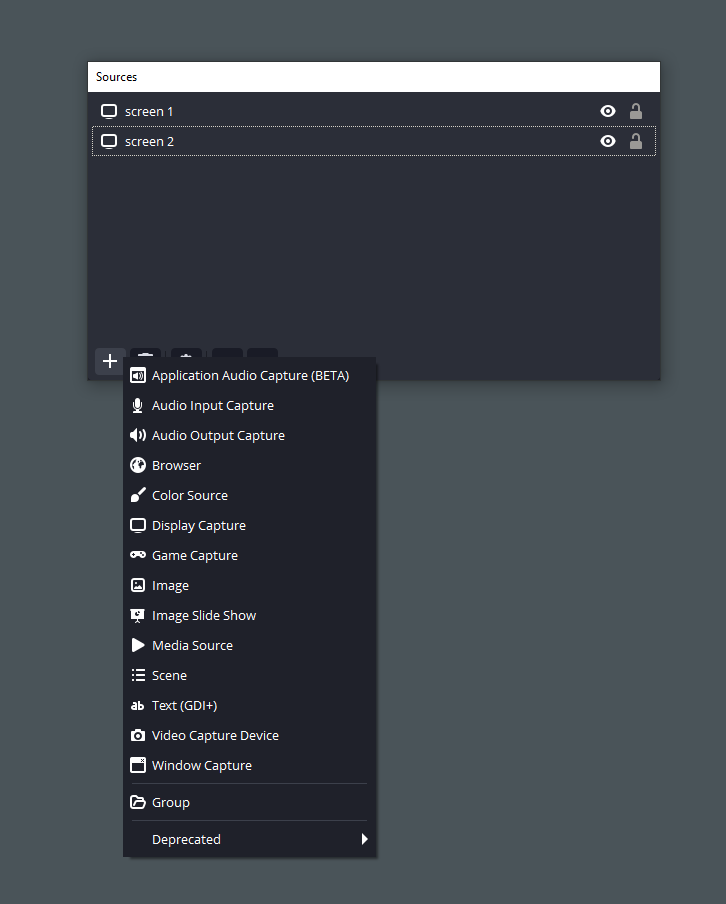Click the globe icon beside Browser
726x904 pixels.
click(x=138, y=465)
